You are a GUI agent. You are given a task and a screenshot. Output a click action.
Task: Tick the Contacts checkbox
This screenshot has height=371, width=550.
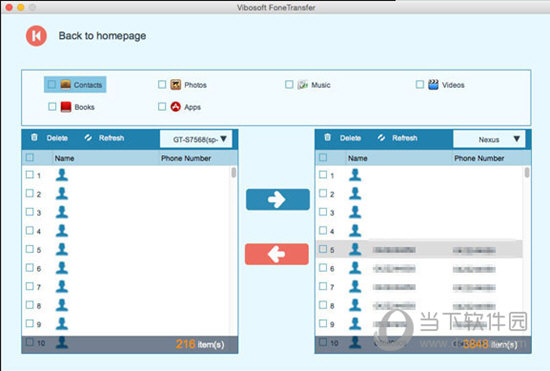click(52, 85)
